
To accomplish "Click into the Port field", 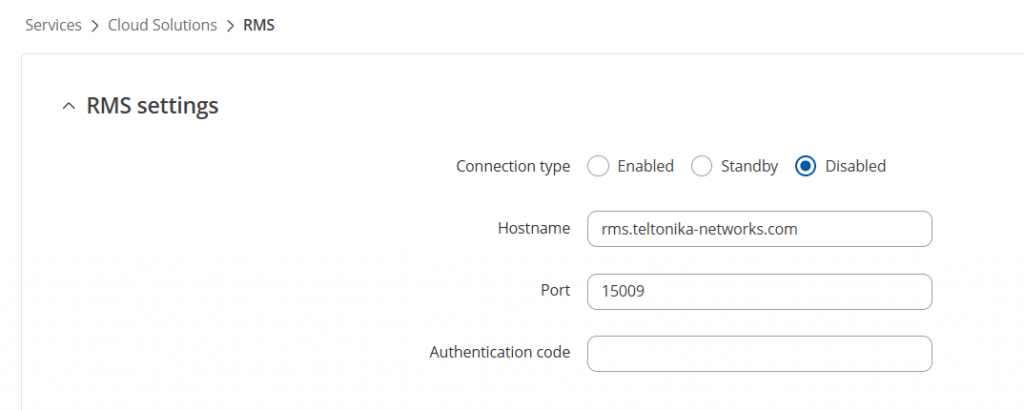I will click(x=759, y=291).
